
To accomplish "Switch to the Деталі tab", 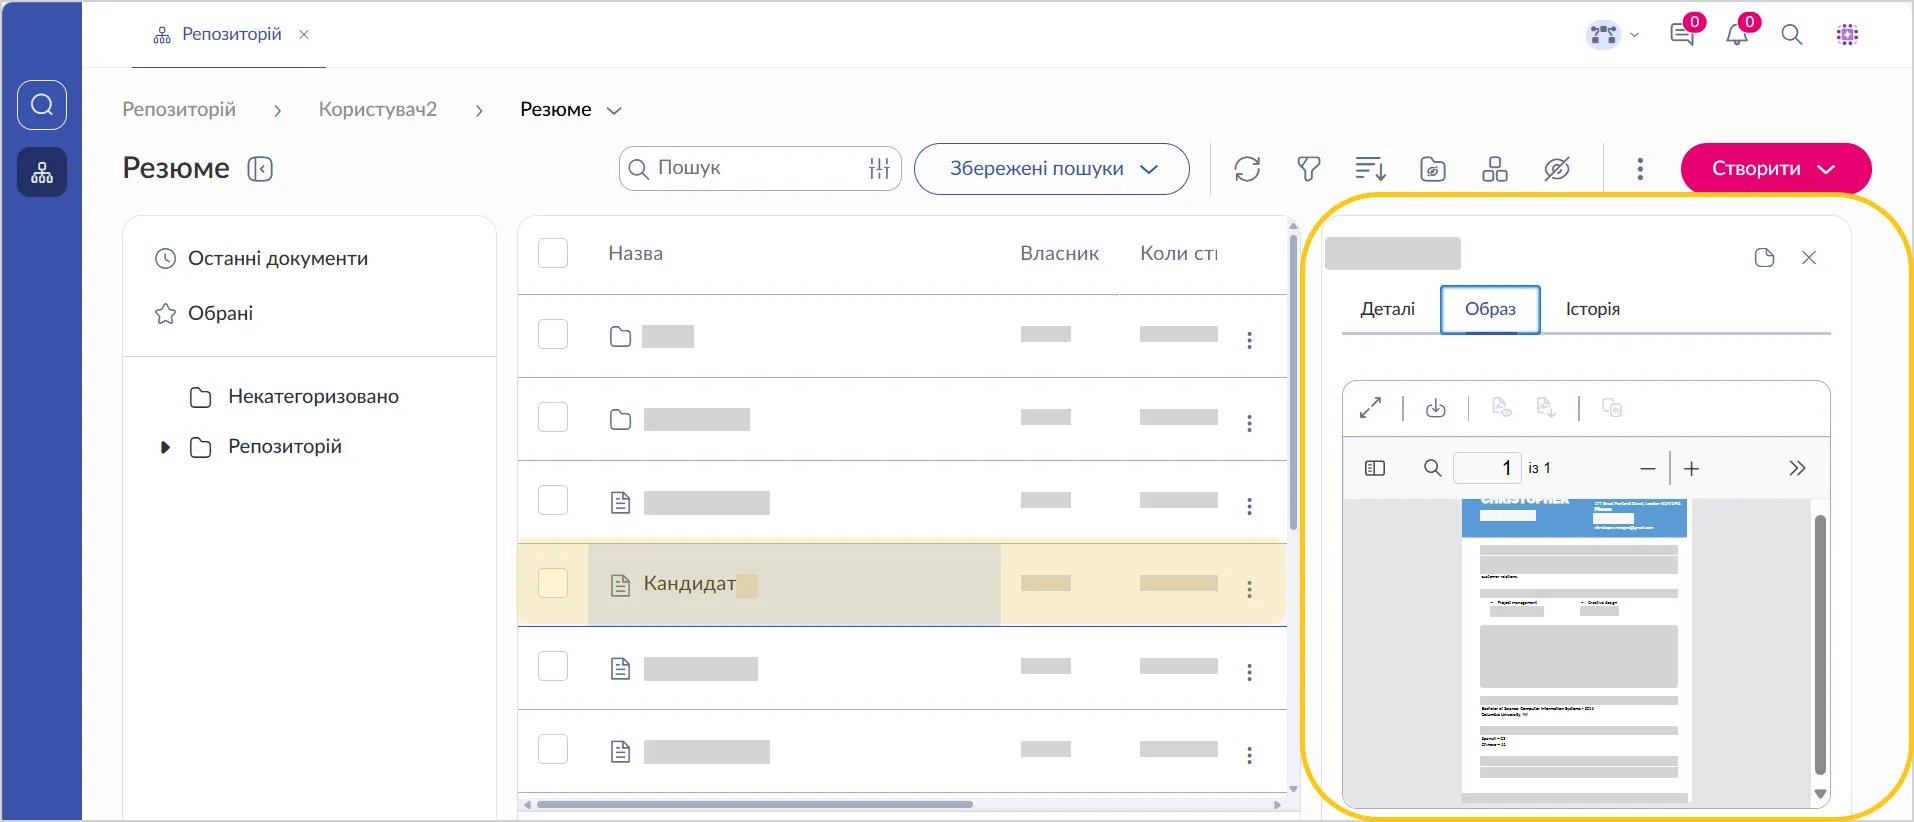I will coord(1387,309).
